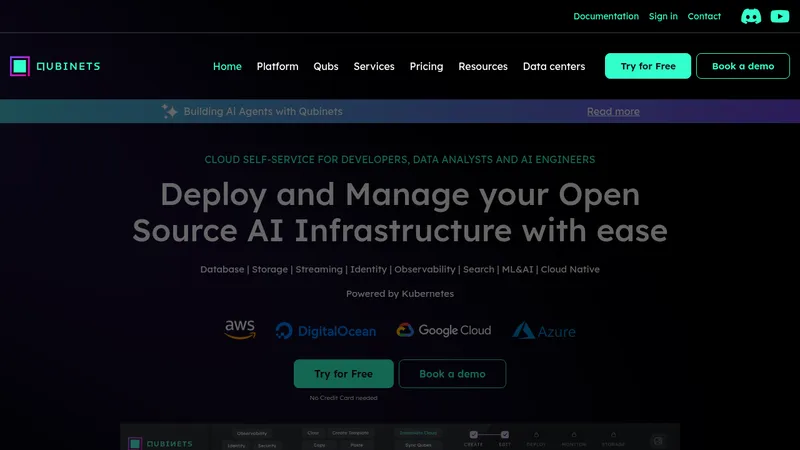Click header Try for Free button

[648, 66]
